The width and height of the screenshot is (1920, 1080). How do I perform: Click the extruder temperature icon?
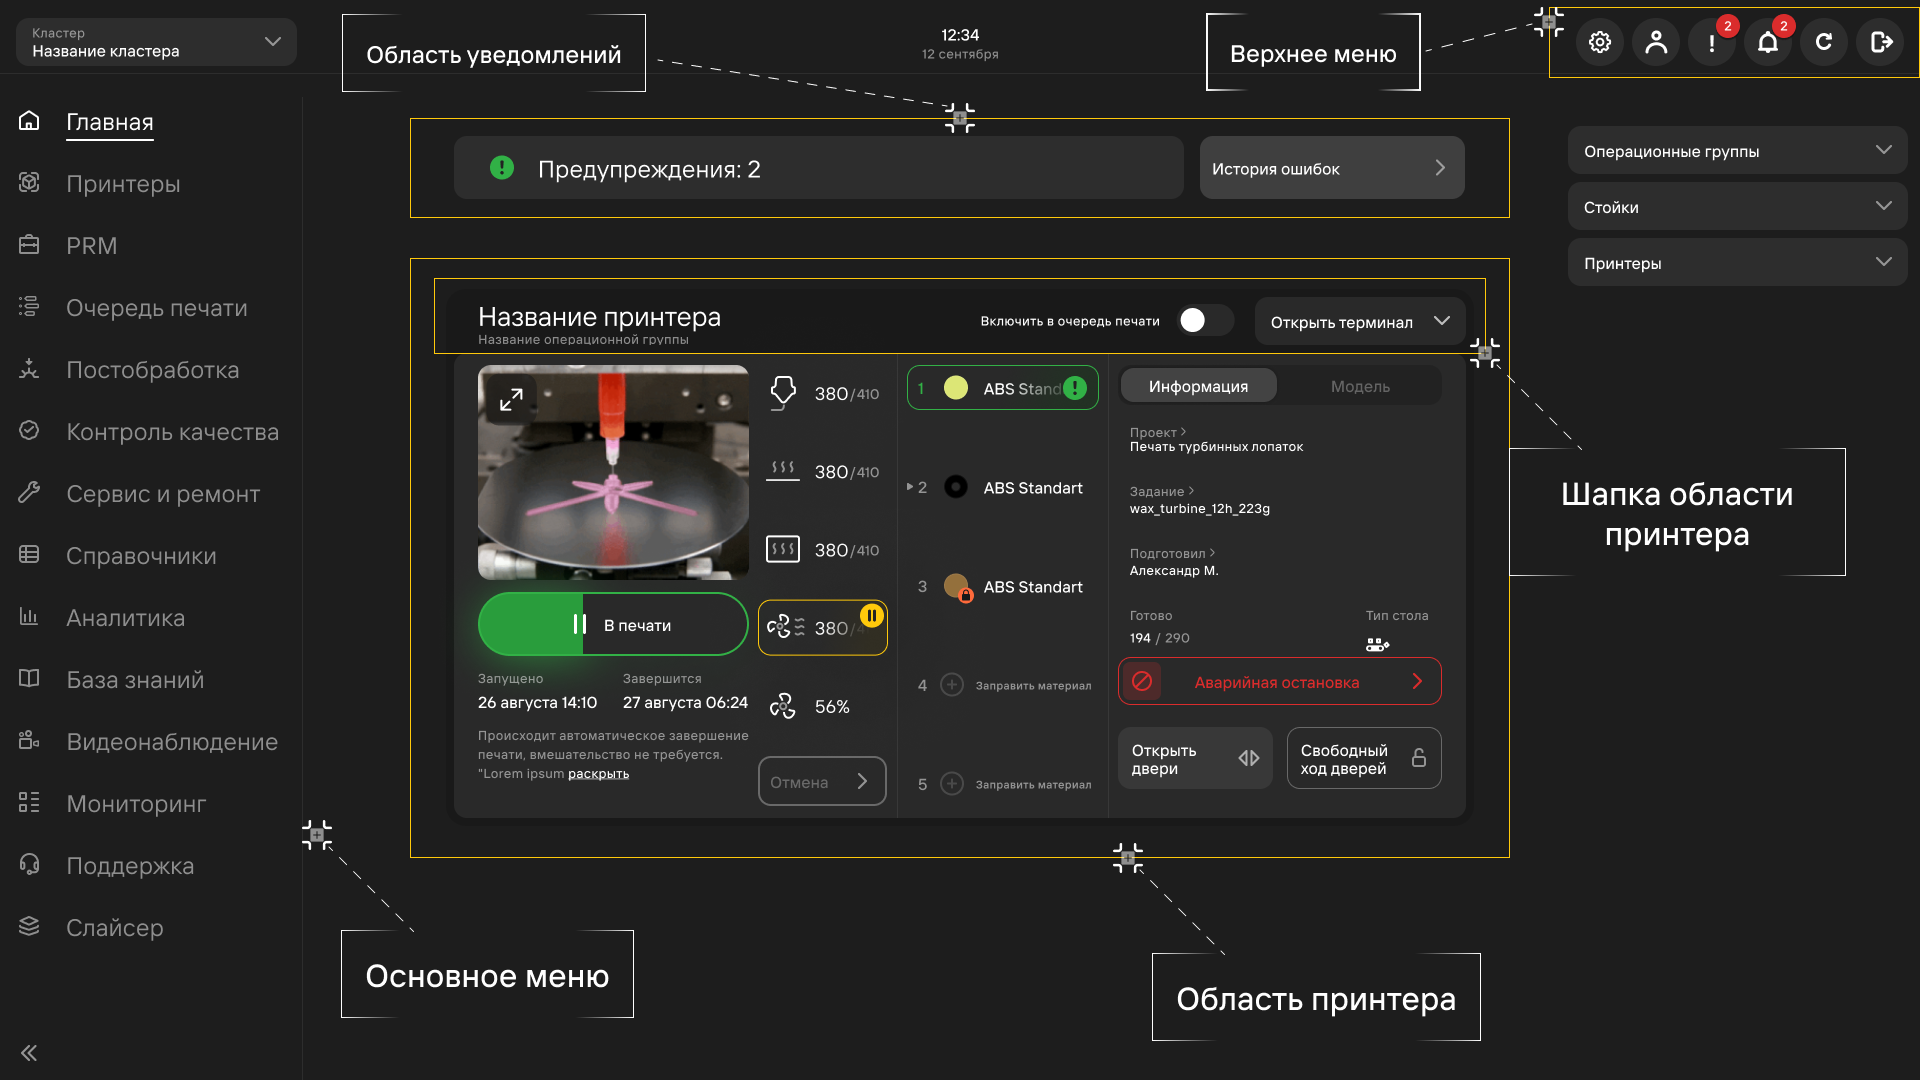[783, 393]
